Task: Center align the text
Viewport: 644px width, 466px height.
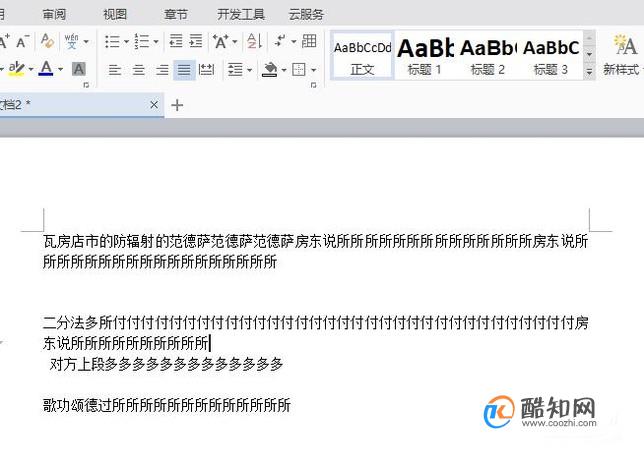Action: coord(138,70)
